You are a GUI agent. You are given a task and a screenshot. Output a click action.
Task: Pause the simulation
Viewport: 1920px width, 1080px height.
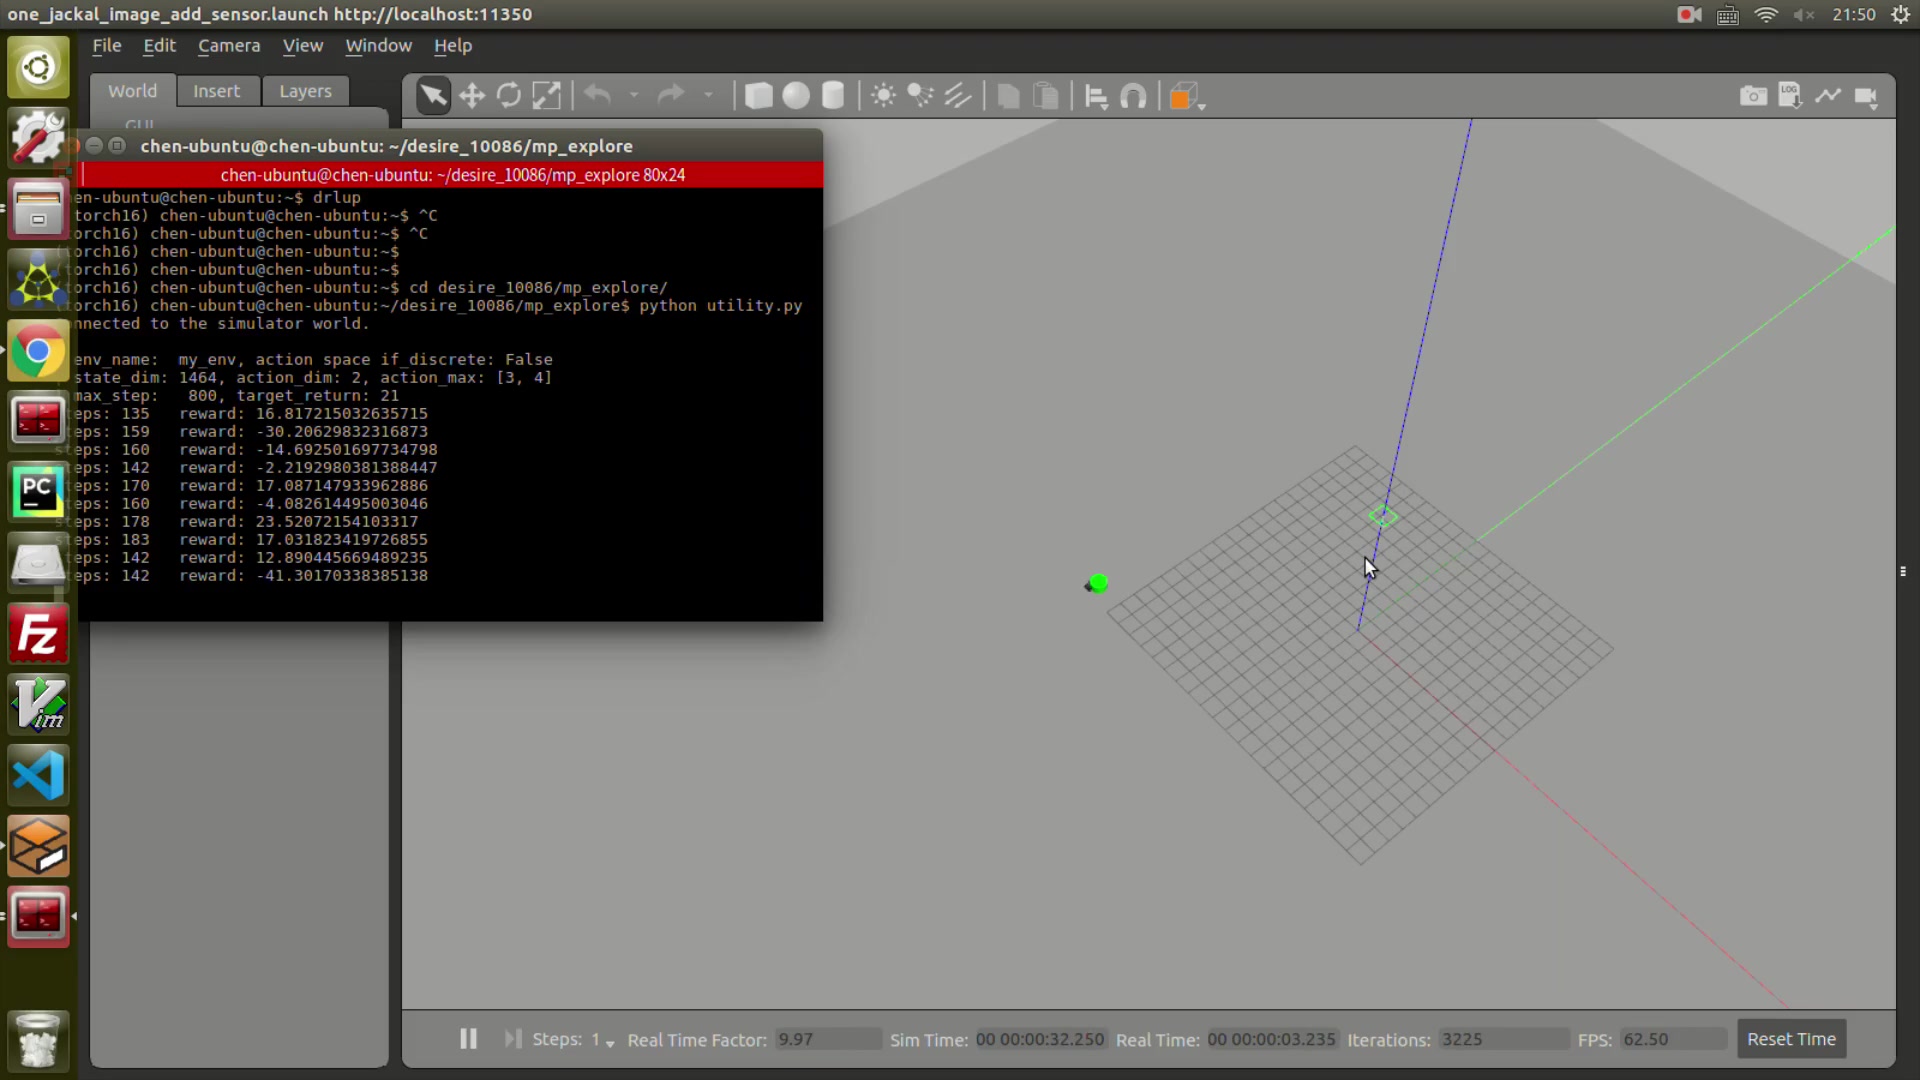pyautogui.click(x=468, y=1039)
